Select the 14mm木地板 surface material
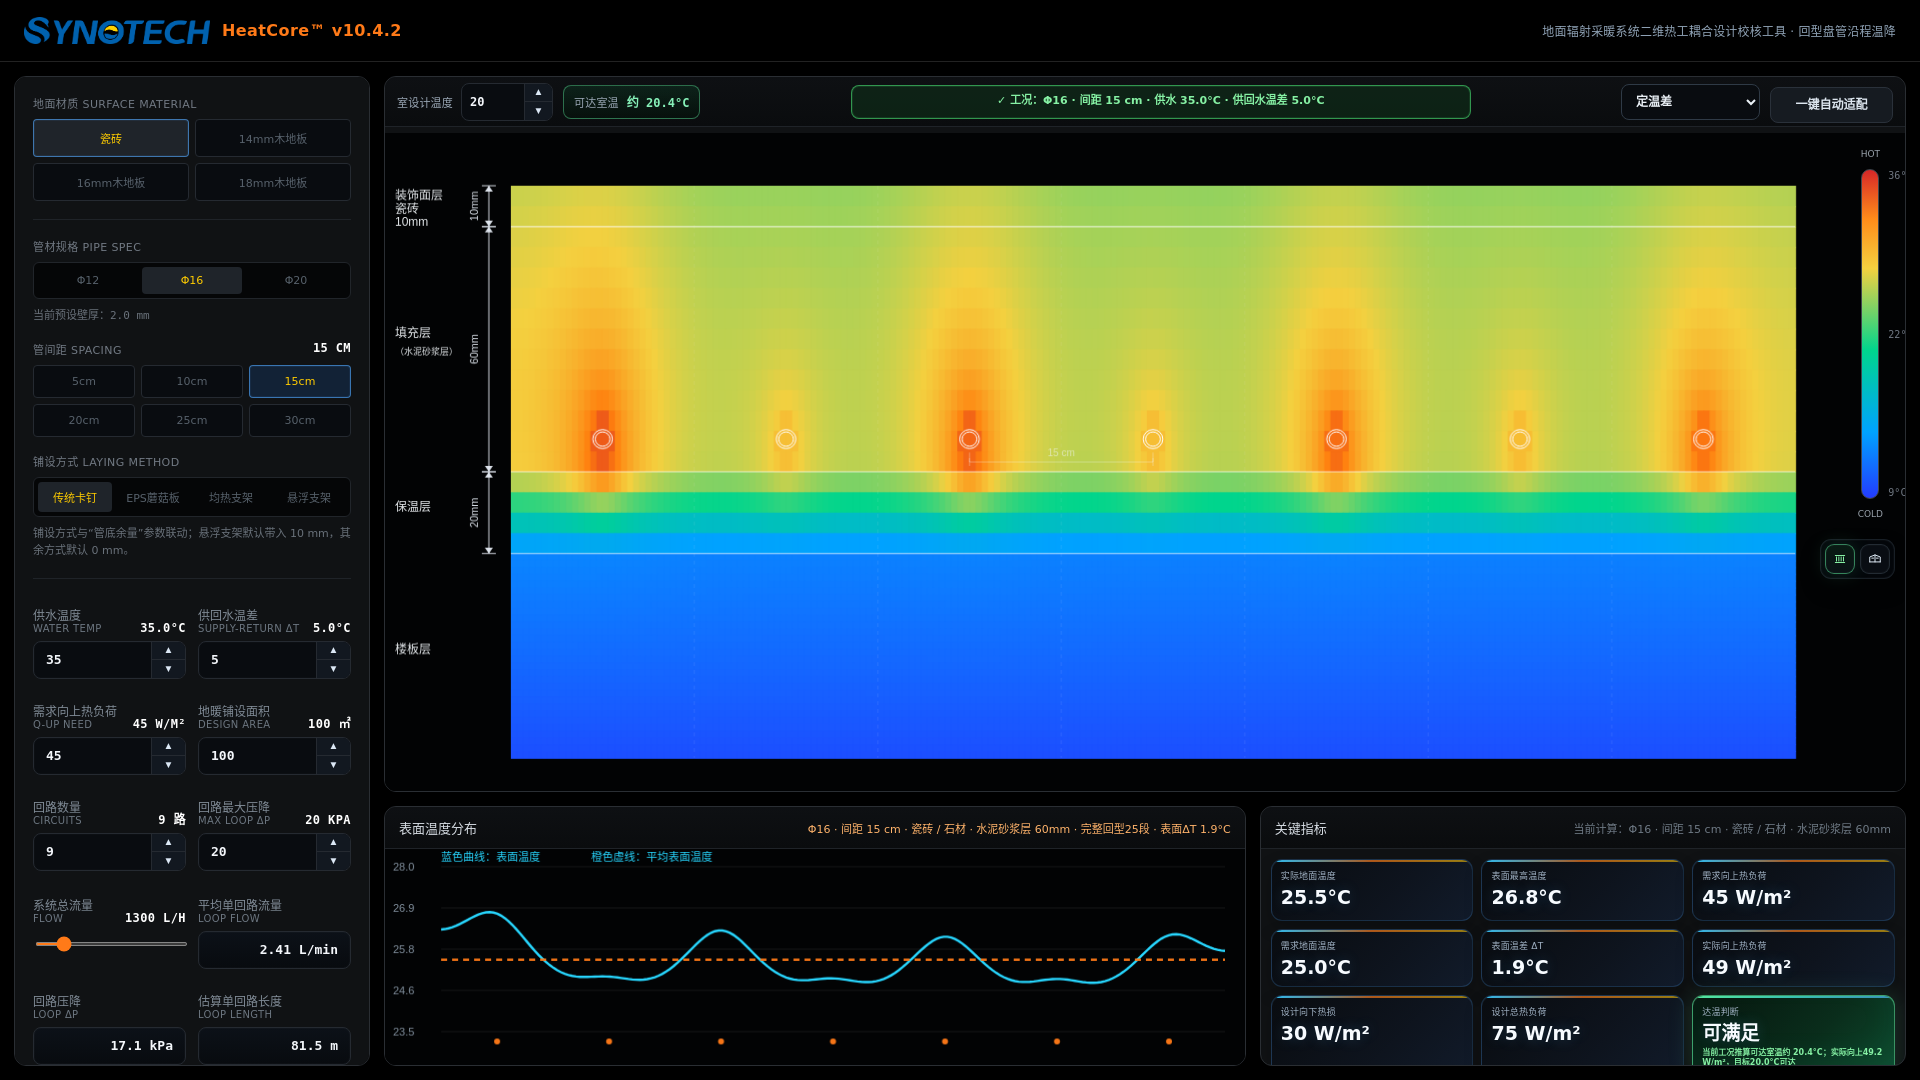Viewport: 1920px width, 1080px height. [272, 139]
